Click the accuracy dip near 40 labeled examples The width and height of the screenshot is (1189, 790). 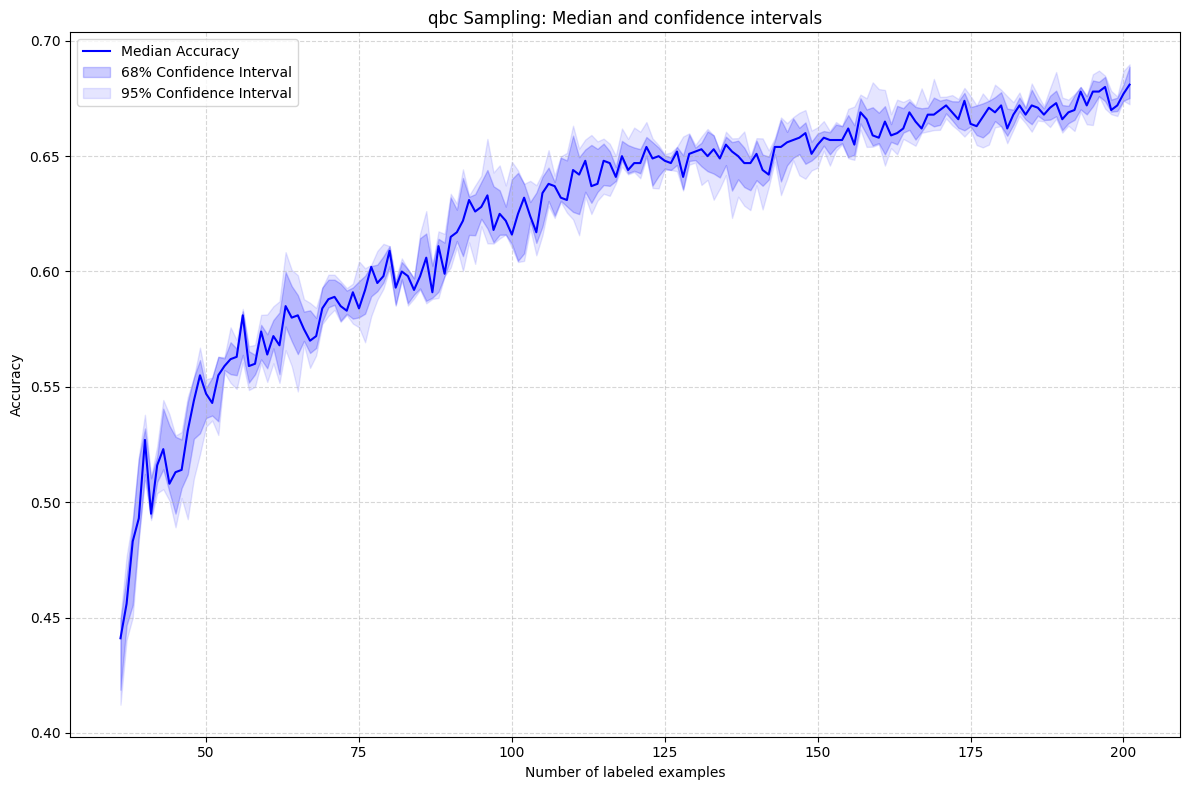pos(151,515)
